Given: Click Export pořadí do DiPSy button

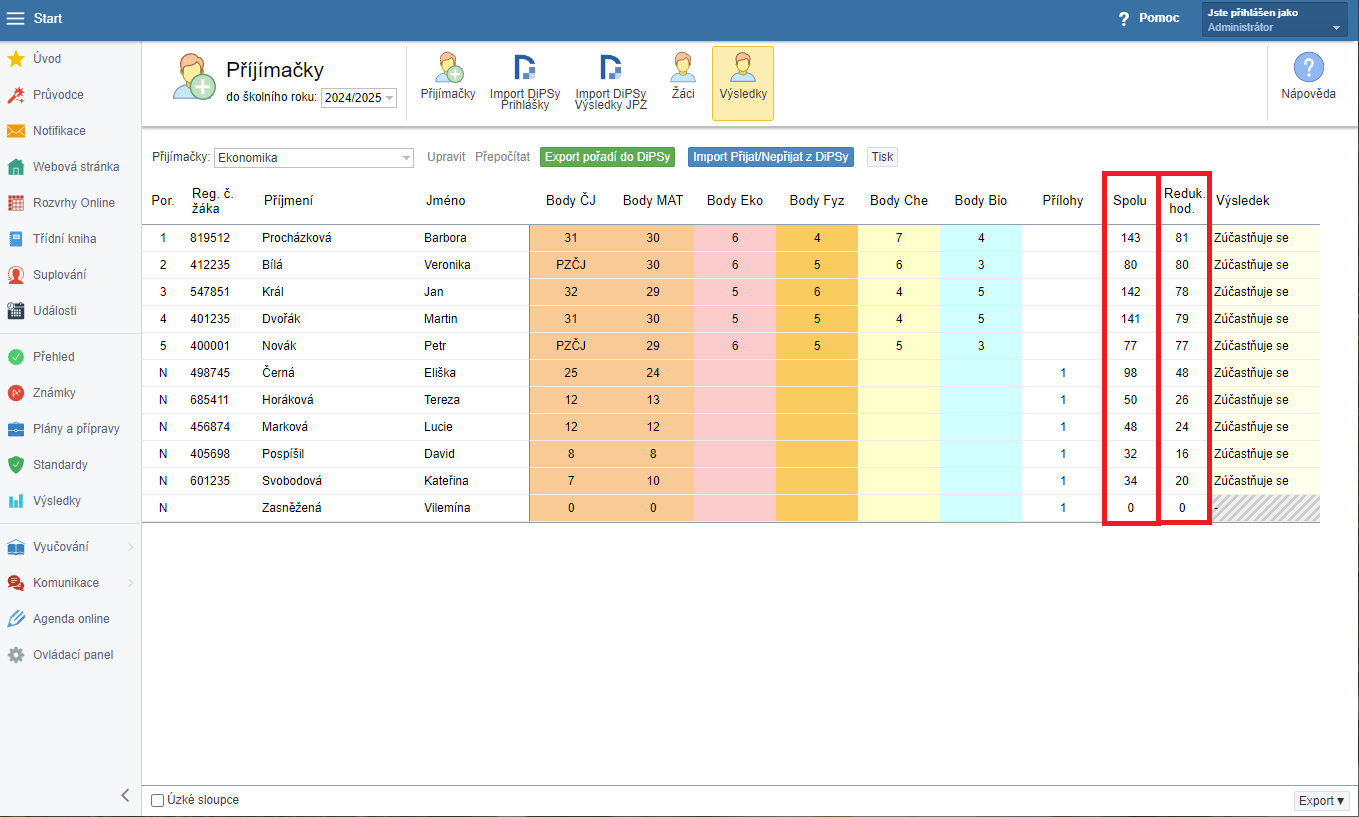Looking at the screenshot, I should tap(609, 157).
